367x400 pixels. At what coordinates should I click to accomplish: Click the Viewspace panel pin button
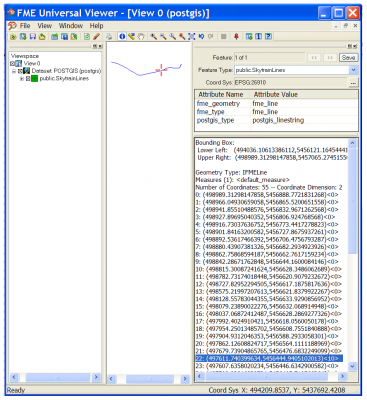(x=95, y=46)
